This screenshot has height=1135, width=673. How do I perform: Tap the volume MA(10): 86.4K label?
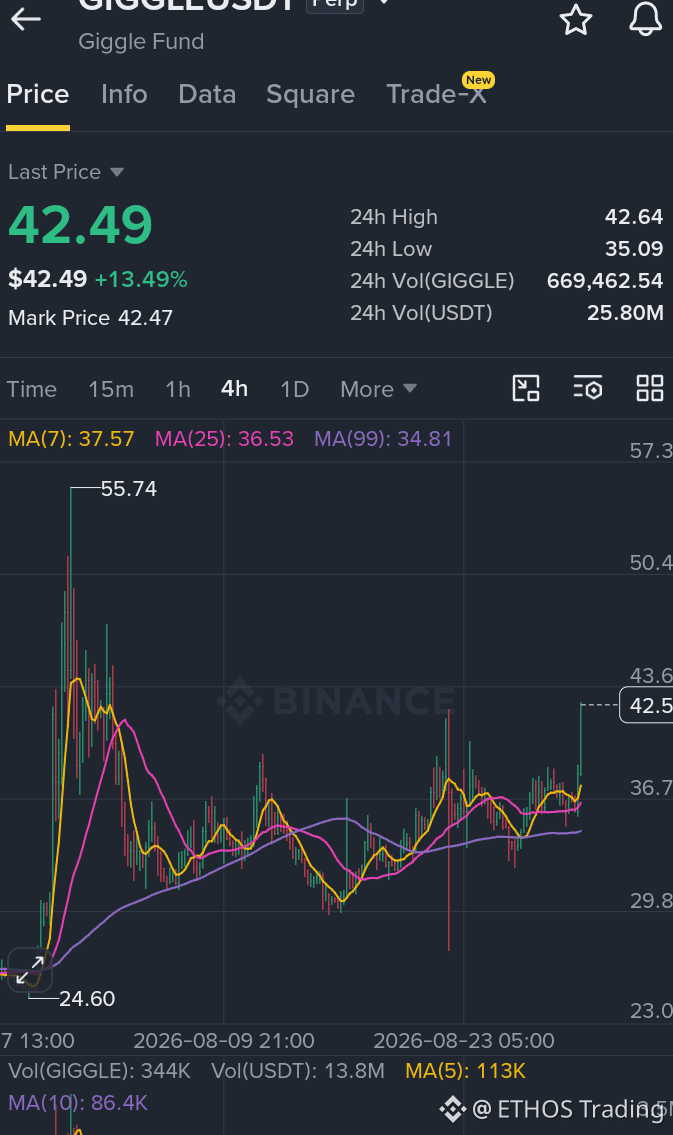tap(77, 1103)
